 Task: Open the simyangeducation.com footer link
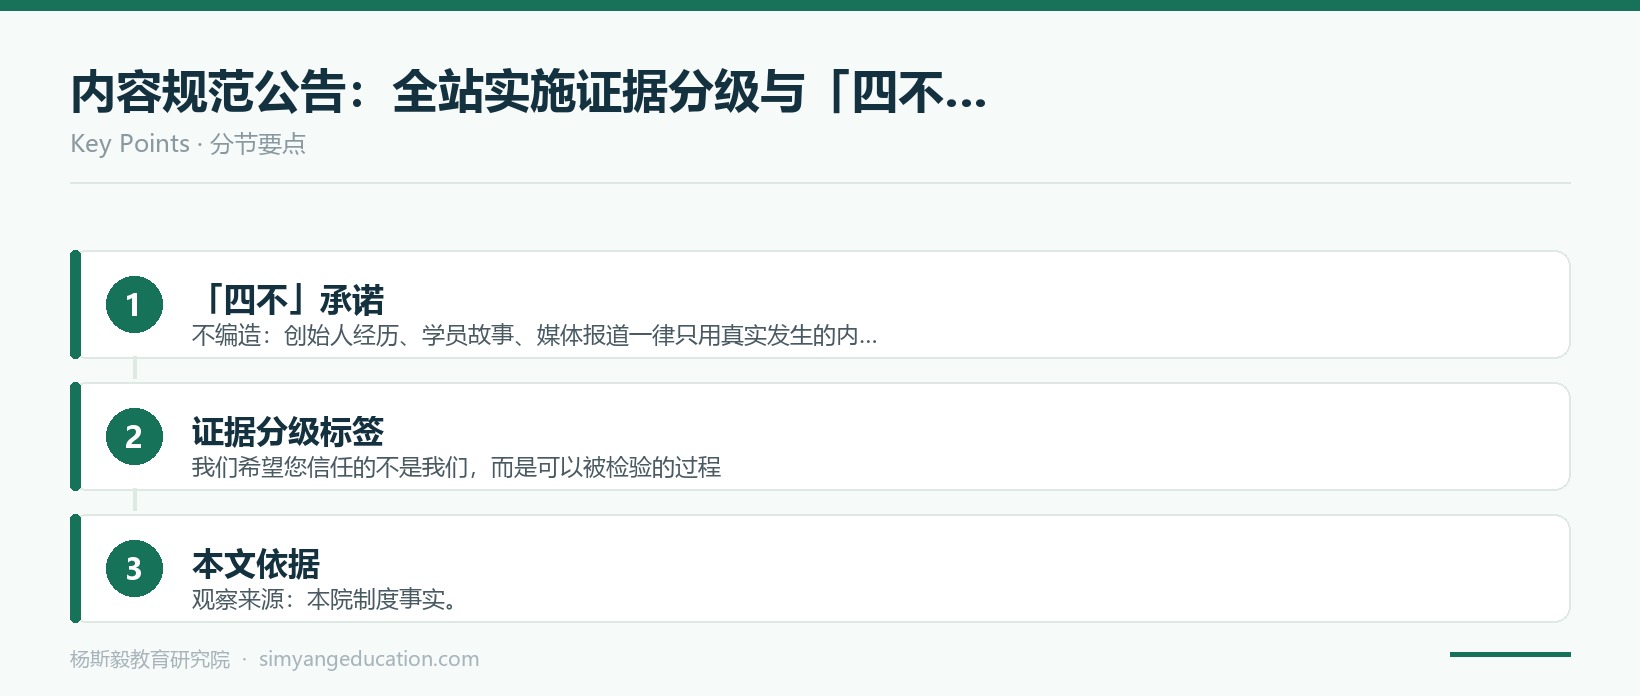(x=369, y=659)
